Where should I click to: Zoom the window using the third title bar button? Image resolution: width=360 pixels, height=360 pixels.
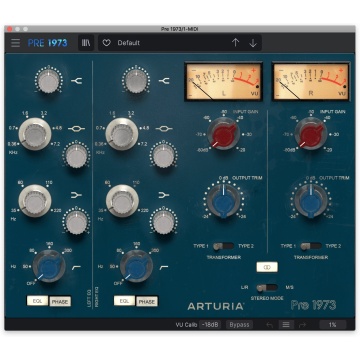tap(25, 29)
